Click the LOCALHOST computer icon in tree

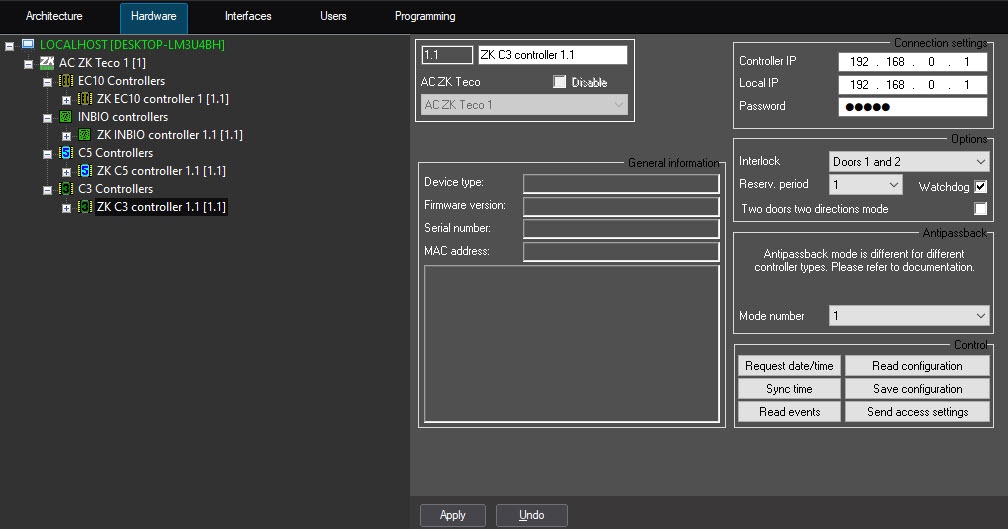click(28, 45)
